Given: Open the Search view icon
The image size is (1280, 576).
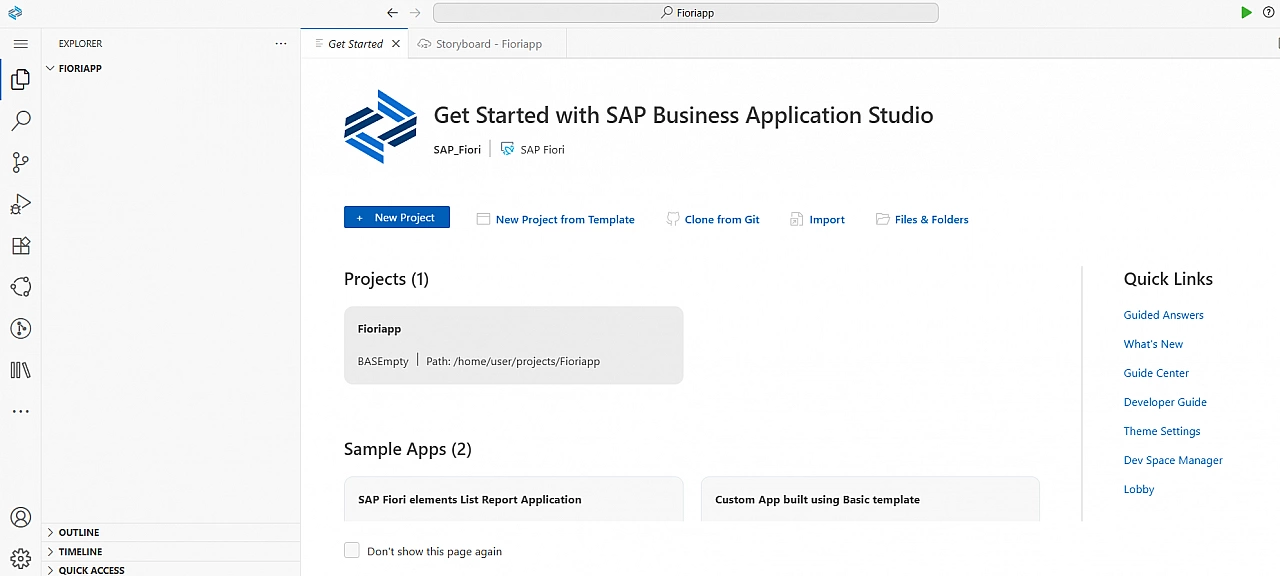Looking at the screenshot, I should 20,121.
